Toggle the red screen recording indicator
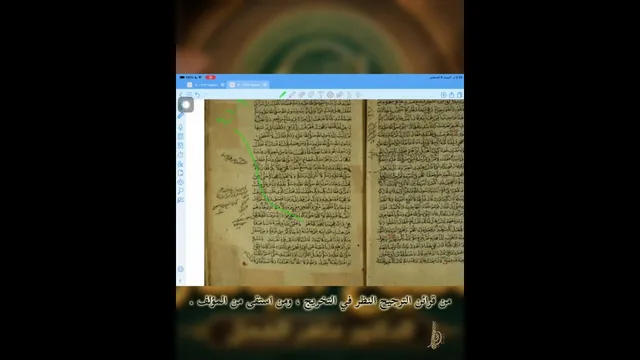640x360 pixels. coord(210,77)
